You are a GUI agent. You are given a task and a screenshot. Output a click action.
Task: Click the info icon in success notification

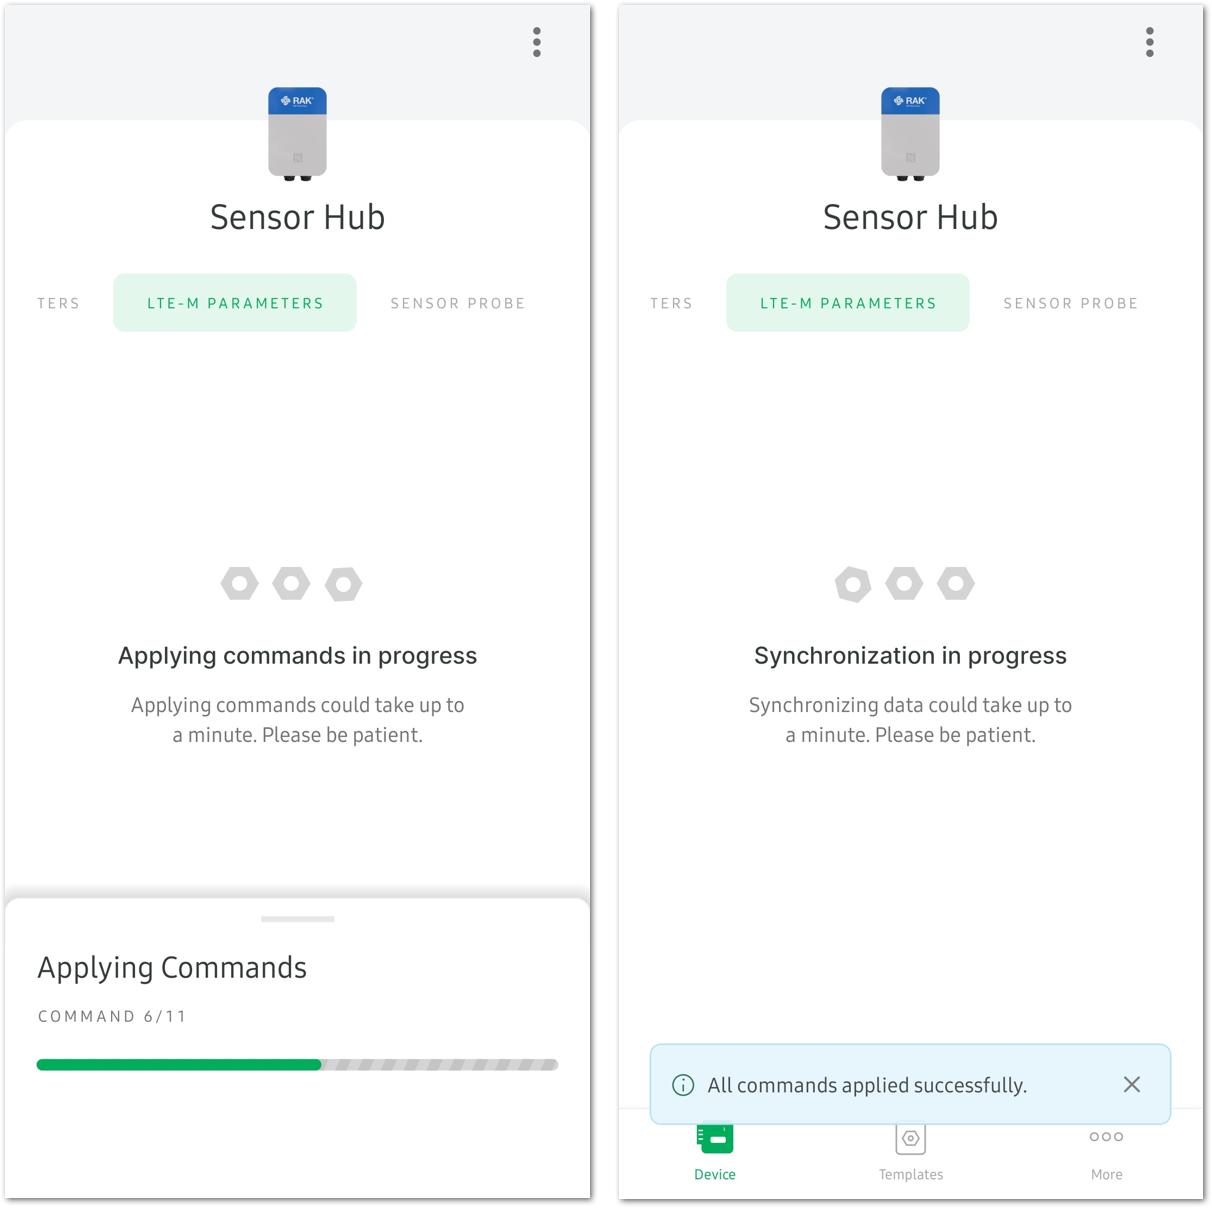pyautogui.click(x=683, y=1085)
